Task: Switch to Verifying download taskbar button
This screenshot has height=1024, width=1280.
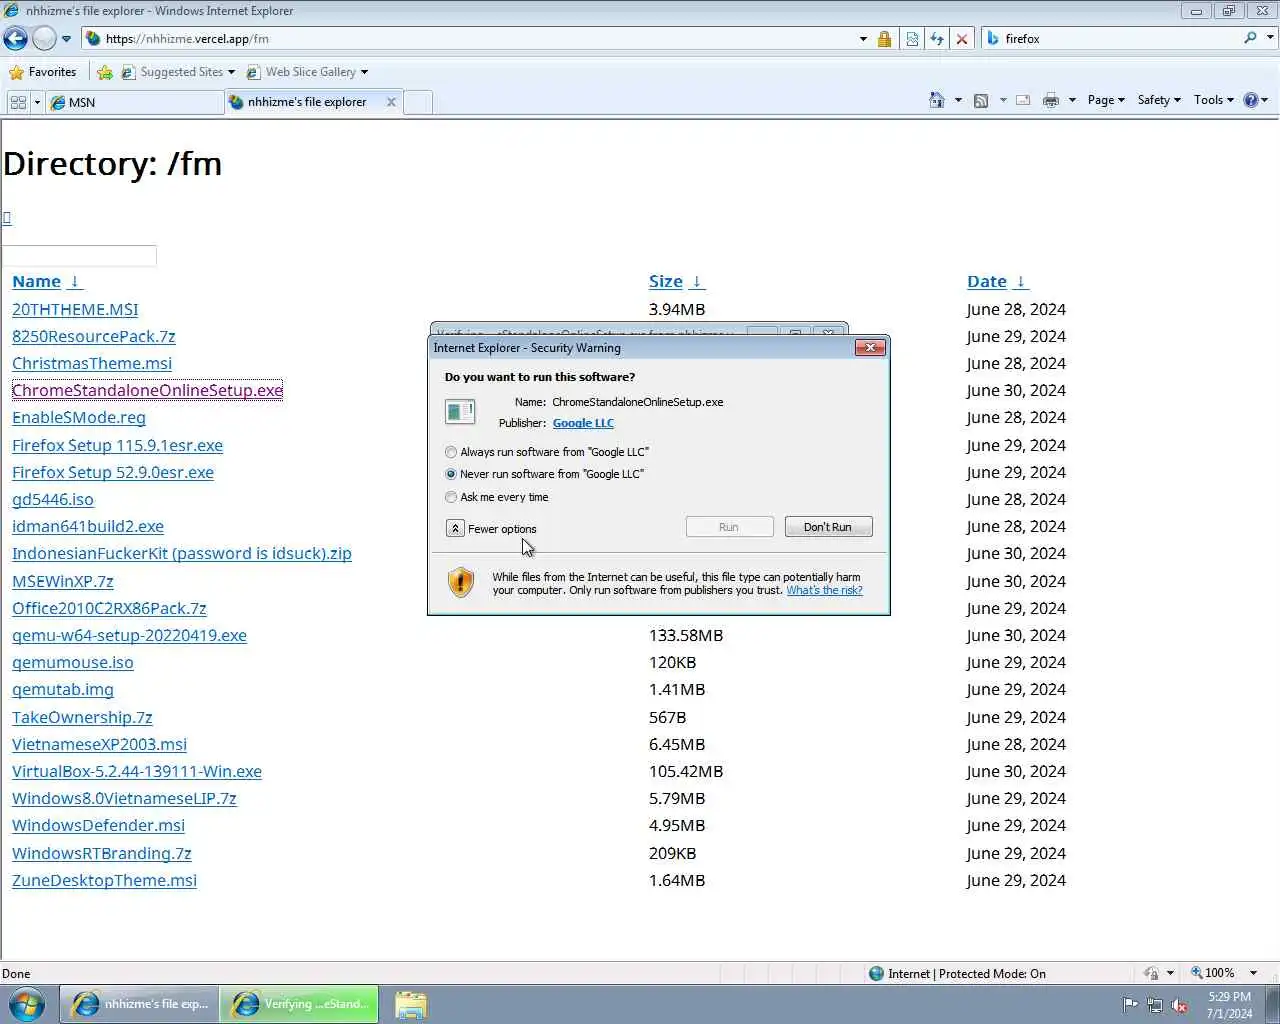Action: [x=300, y=1004]
